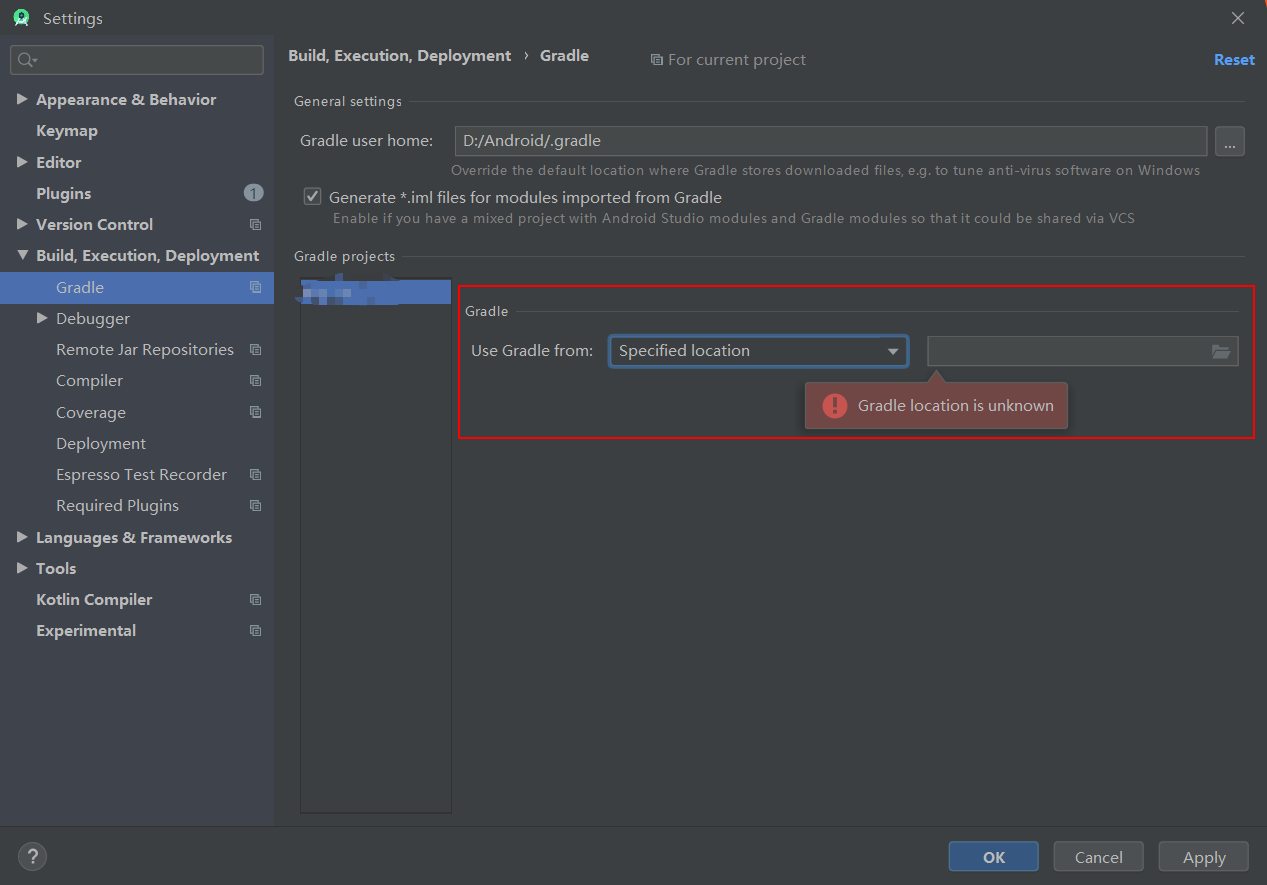Click Build, Execution, Deployment breadcrumb

pyautogui.click(x=399, y=56)
